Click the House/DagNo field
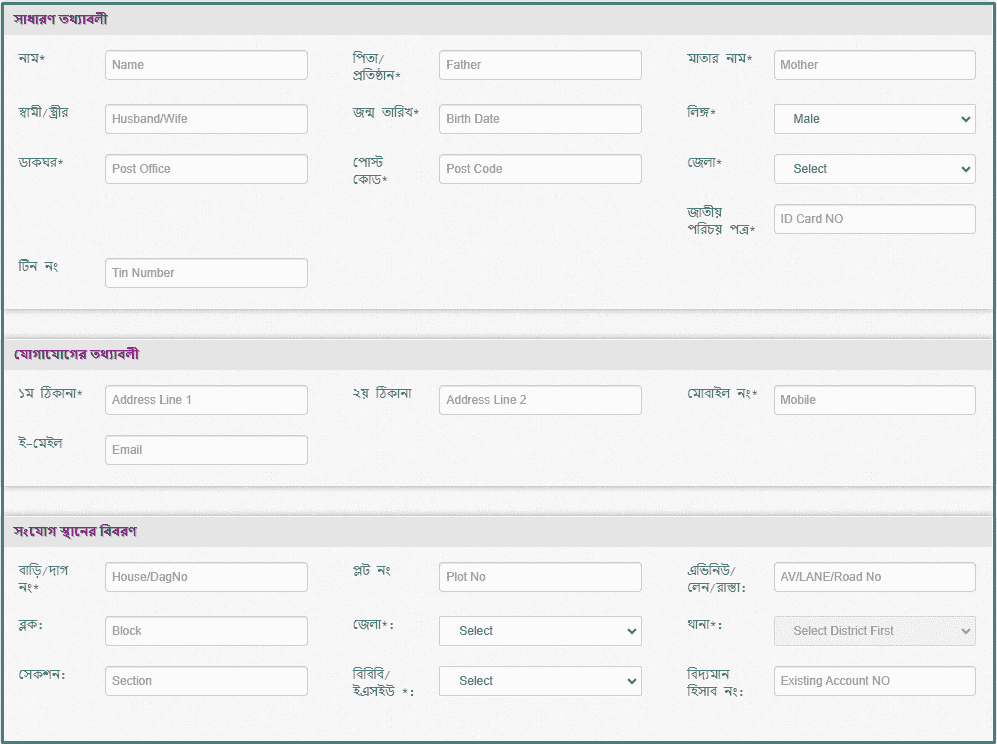The image size is (997, 744). click(206, 577)
